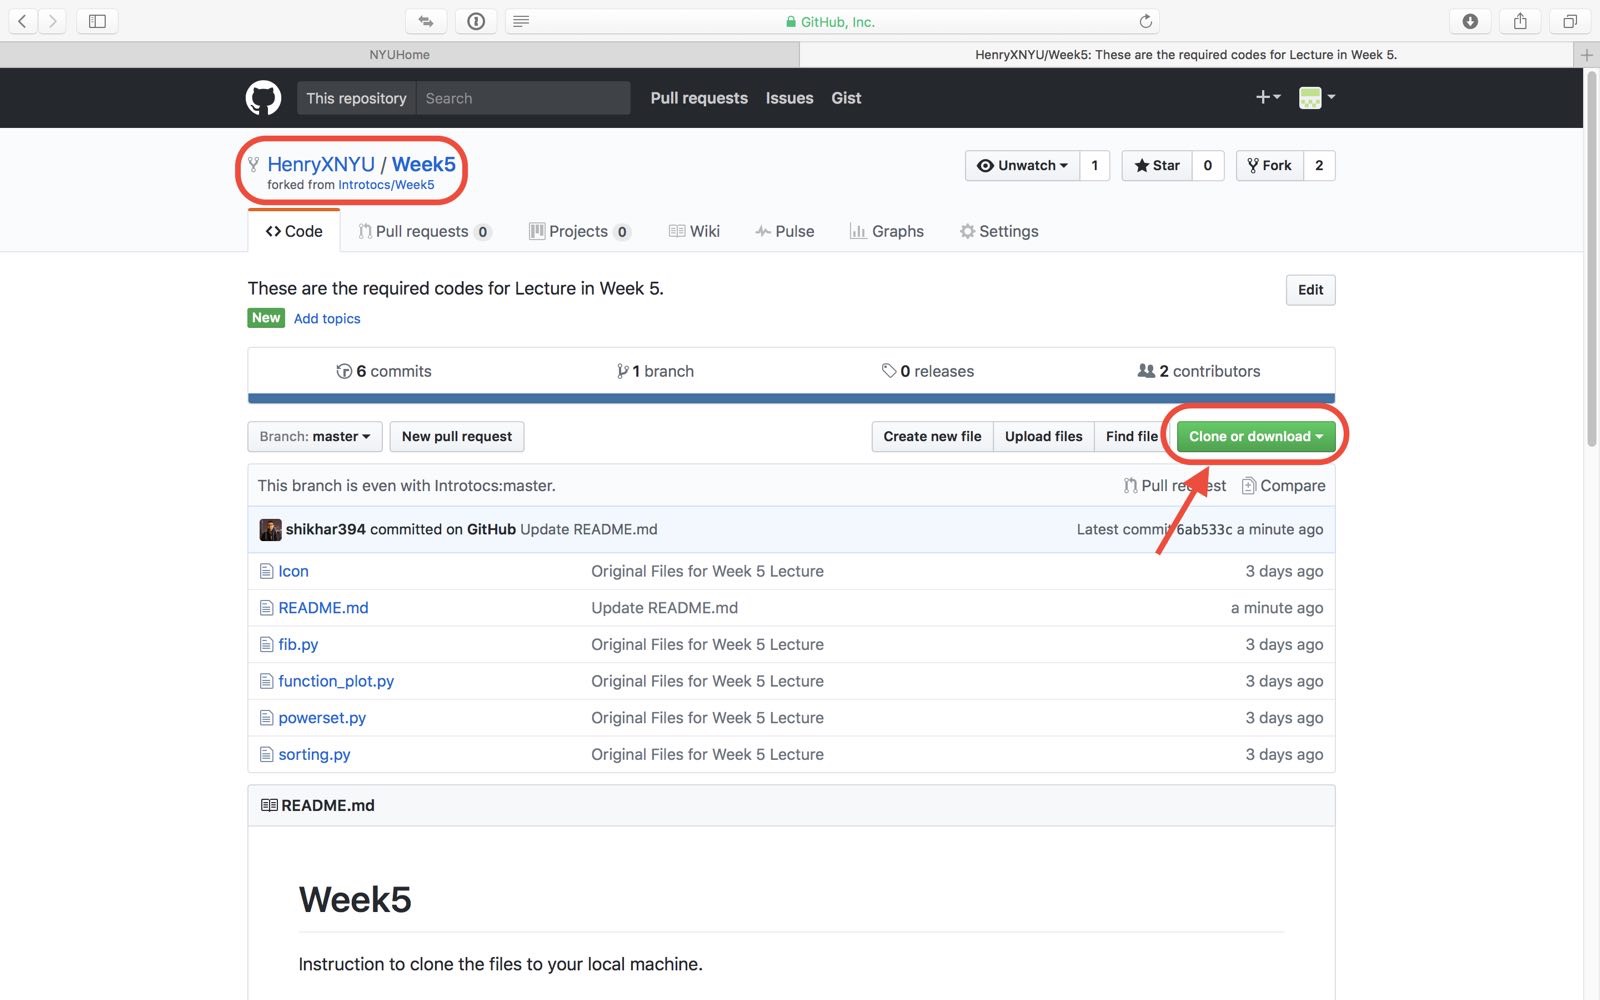
Task: Open the HenryXNYU profile link
Action: (321, 164)
